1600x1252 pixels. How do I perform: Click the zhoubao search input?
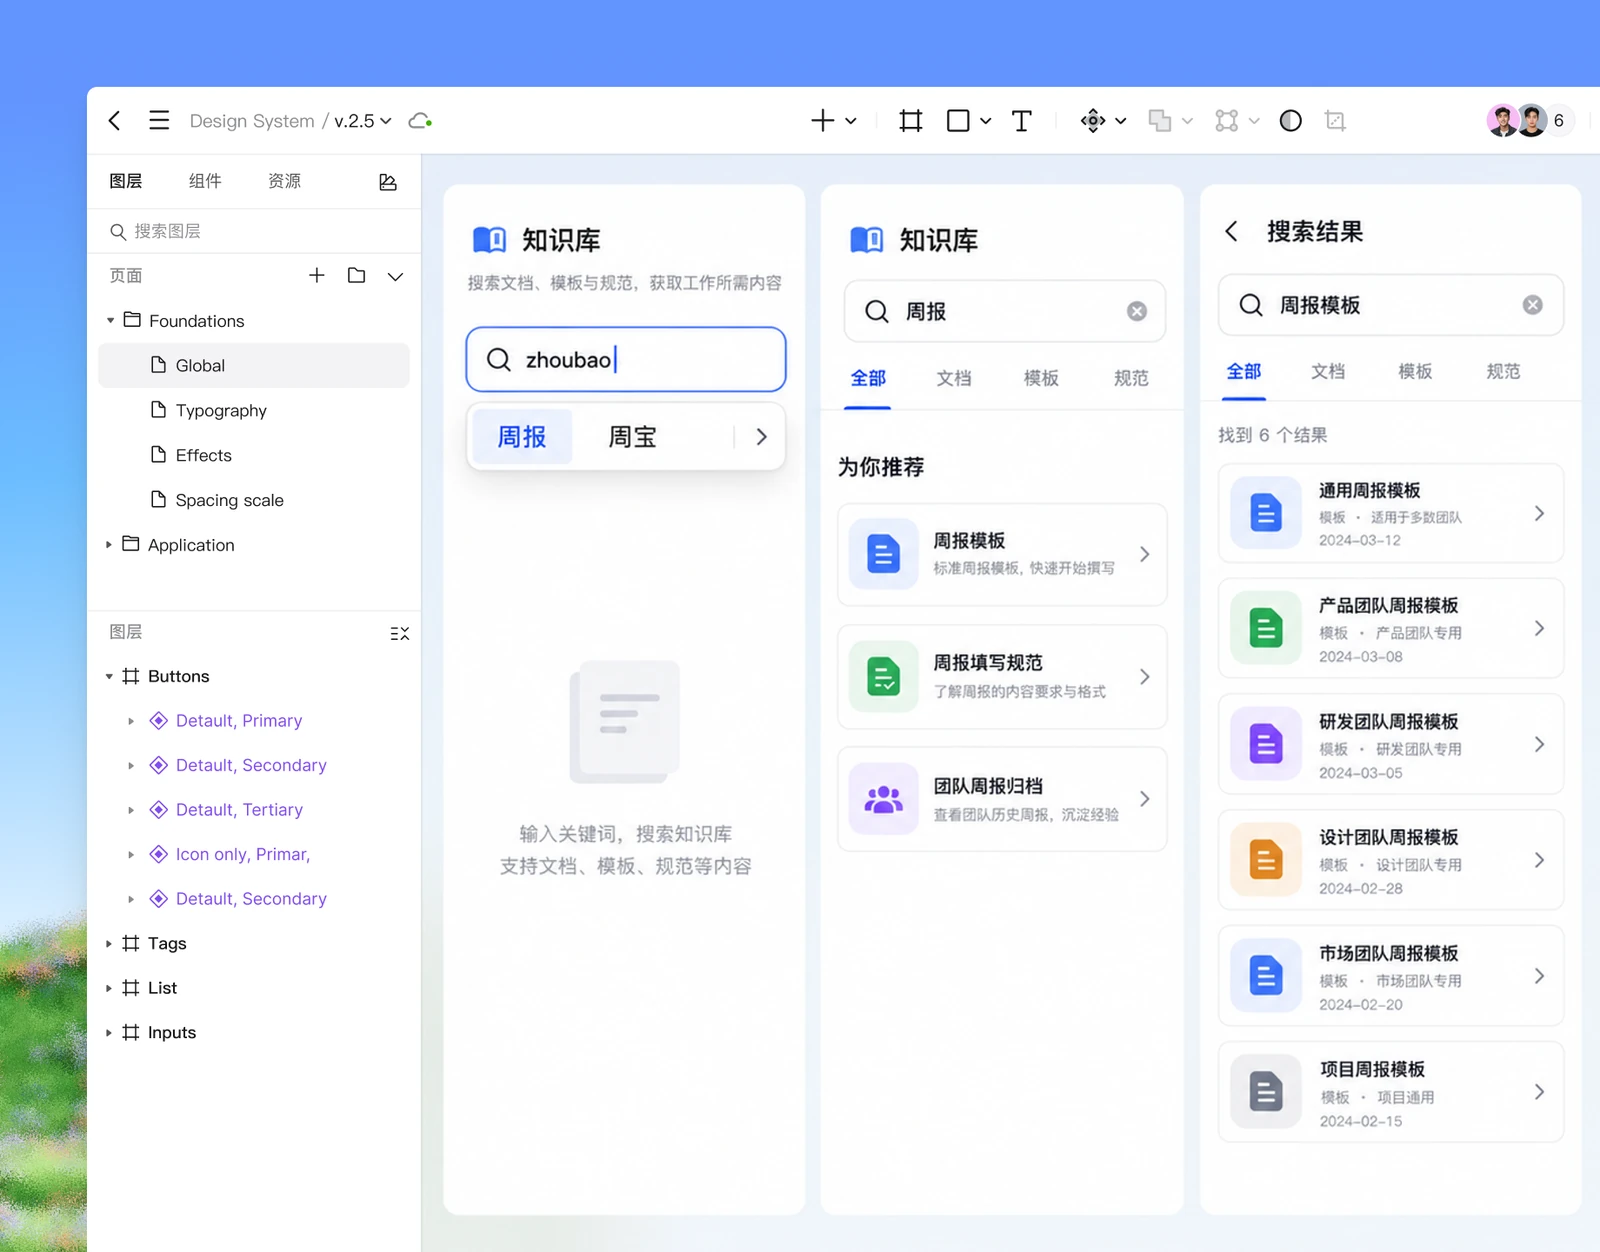point(626,360)
